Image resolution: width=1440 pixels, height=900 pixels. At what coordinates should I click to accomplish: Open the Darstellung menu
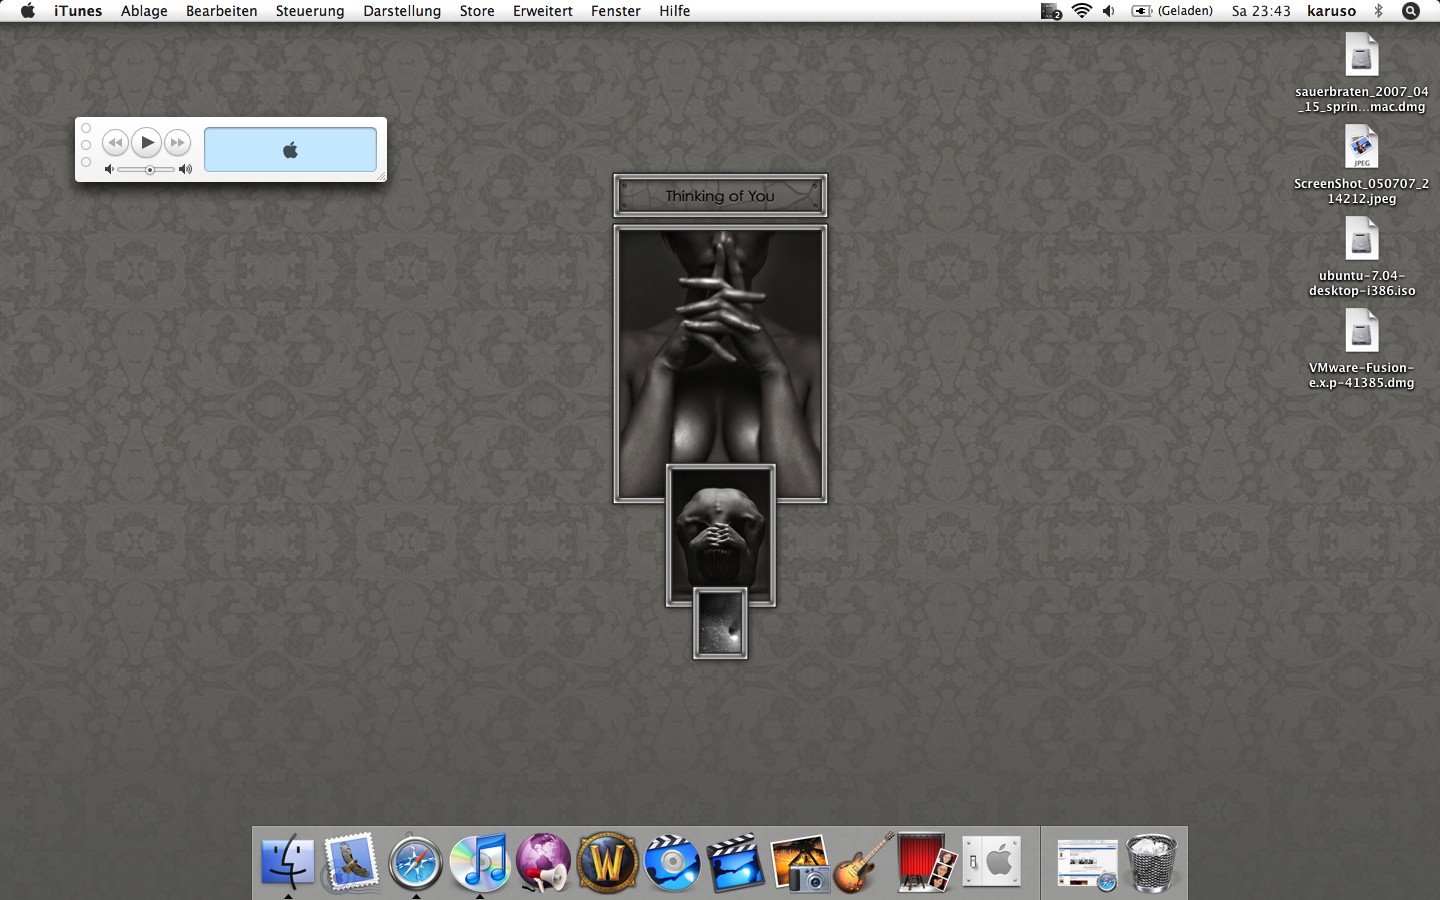pyautogui.click(x=402, y=11)
